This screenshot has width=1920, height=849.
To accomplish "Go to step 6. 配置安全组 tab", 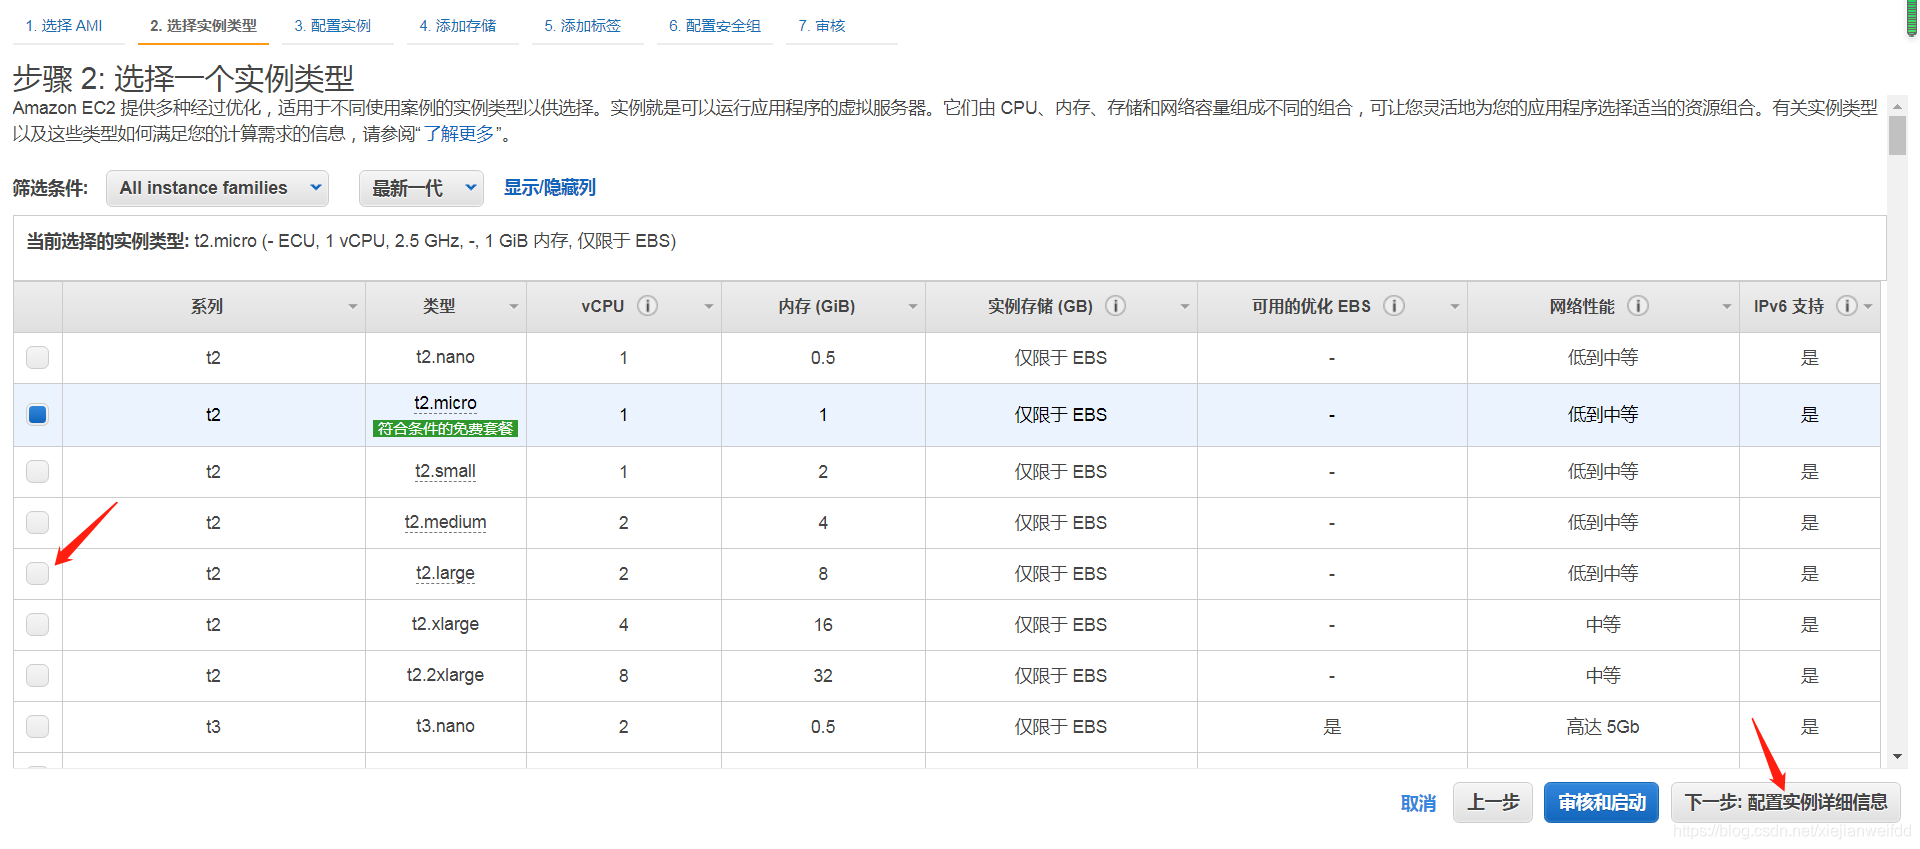I will [715, 26].
